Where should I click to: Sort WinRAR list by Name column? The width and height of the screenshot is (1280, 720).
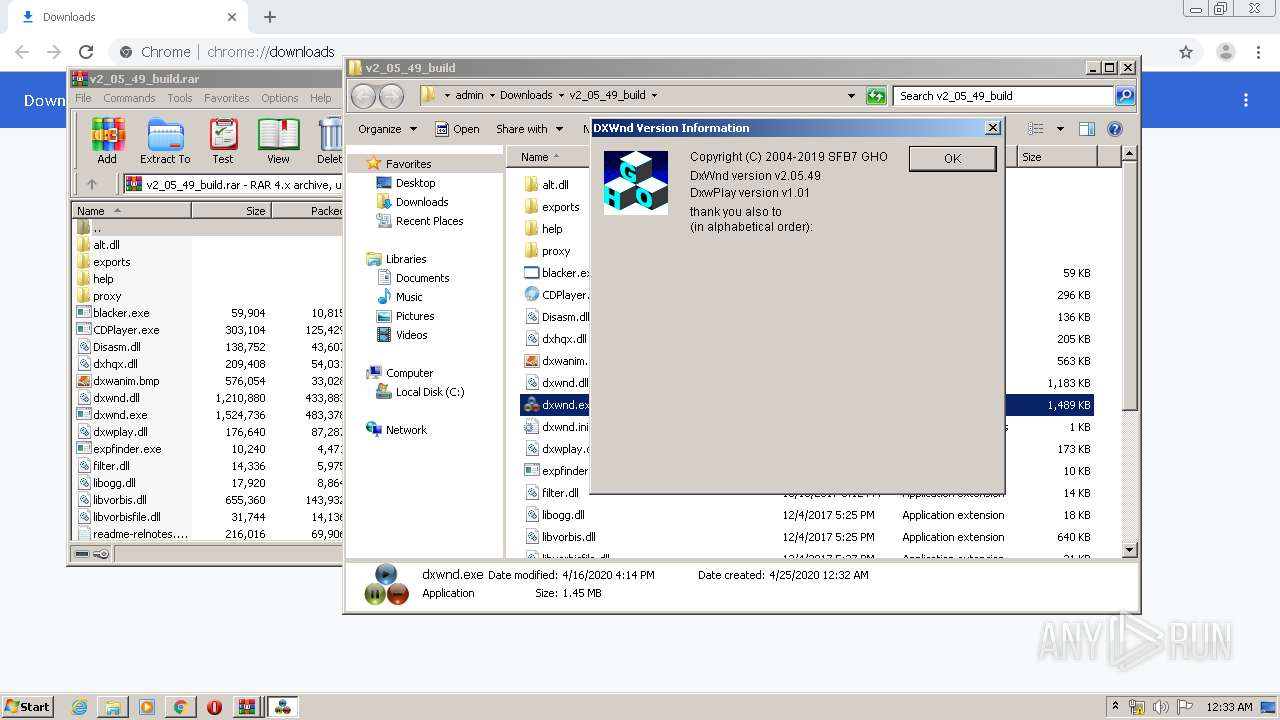click(131, 211)
